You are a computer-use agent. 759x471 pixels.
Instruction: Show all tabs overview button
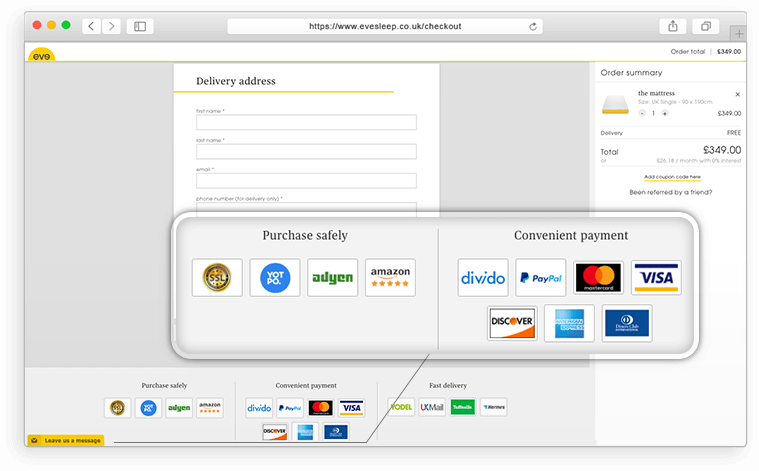pyautogui.click(x=706, y=26)
